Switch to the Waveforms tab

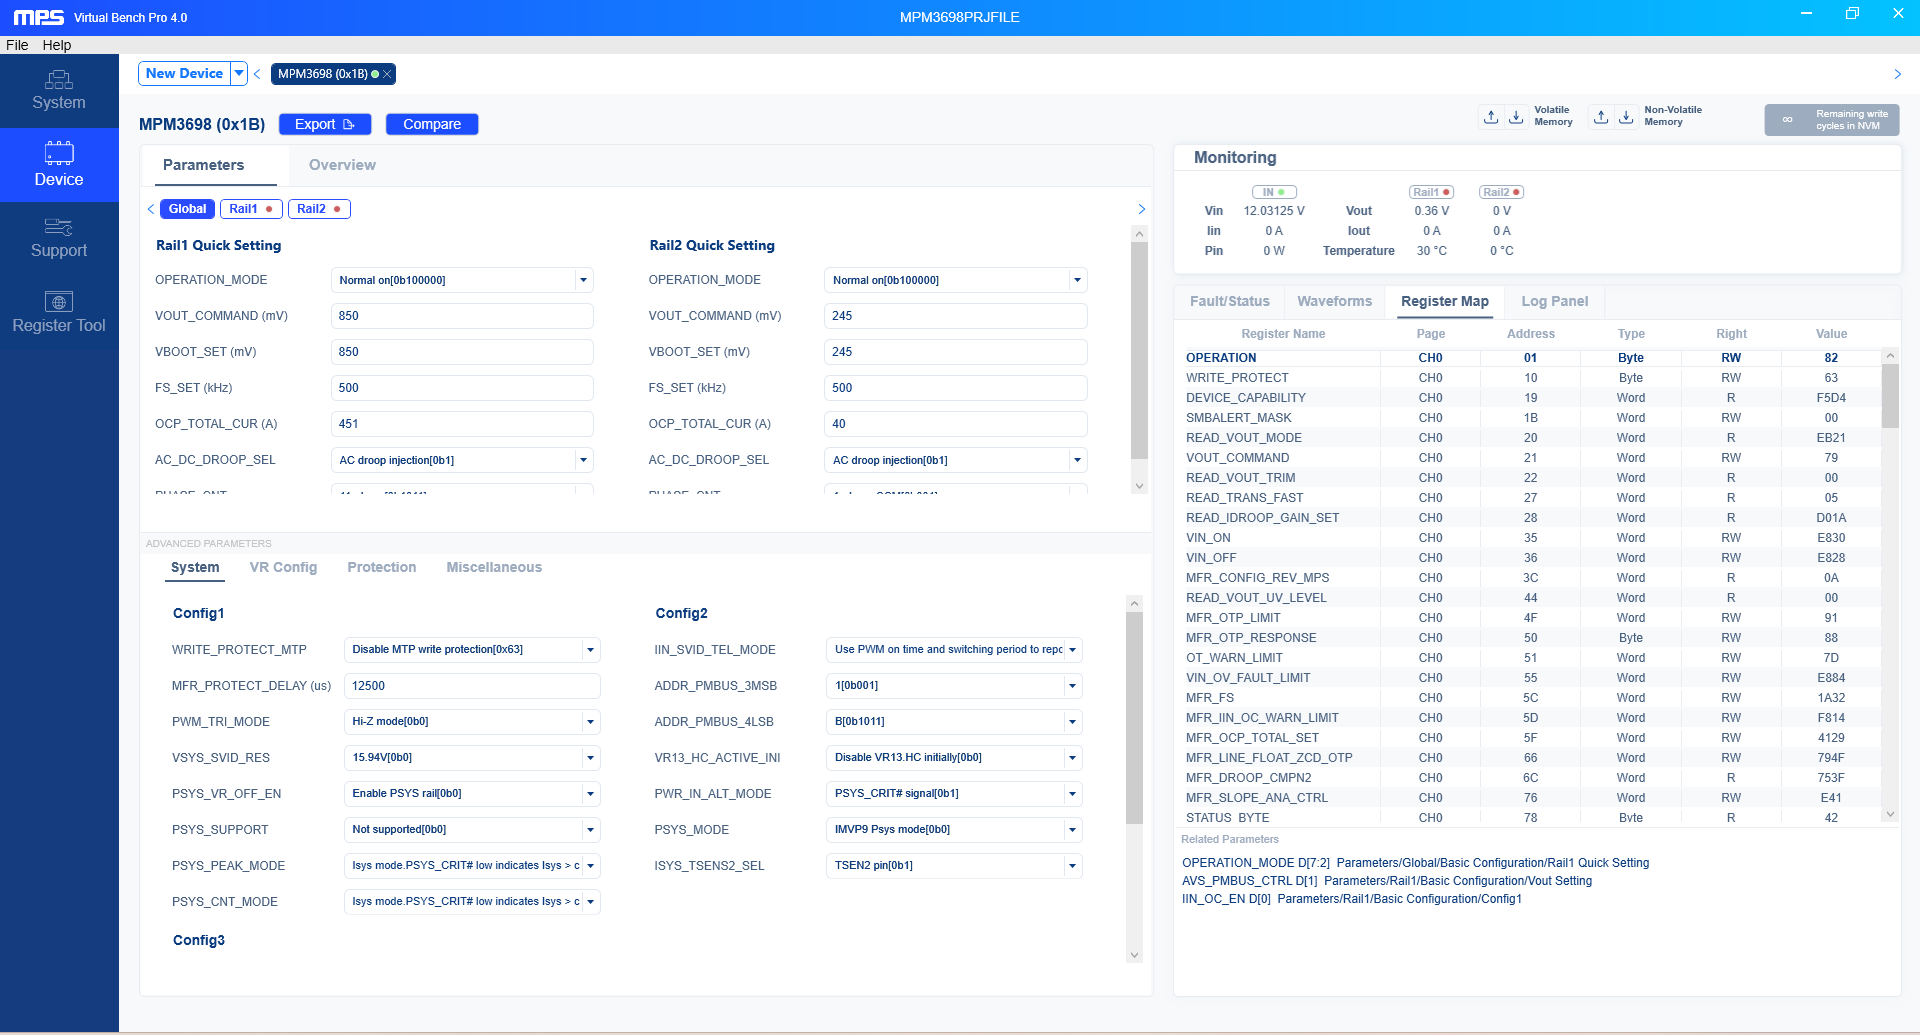tap(1334, 301)
